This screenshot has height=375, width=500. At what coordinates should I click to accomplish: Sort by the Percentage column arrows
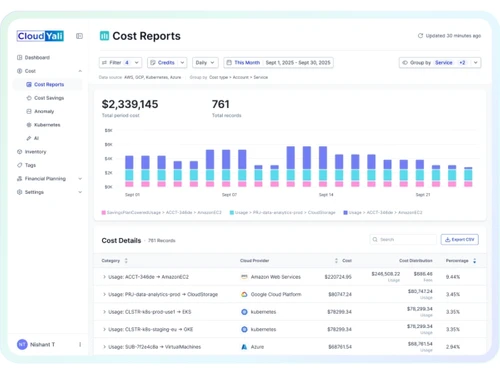pyautogui.click(x=475, y=261)
